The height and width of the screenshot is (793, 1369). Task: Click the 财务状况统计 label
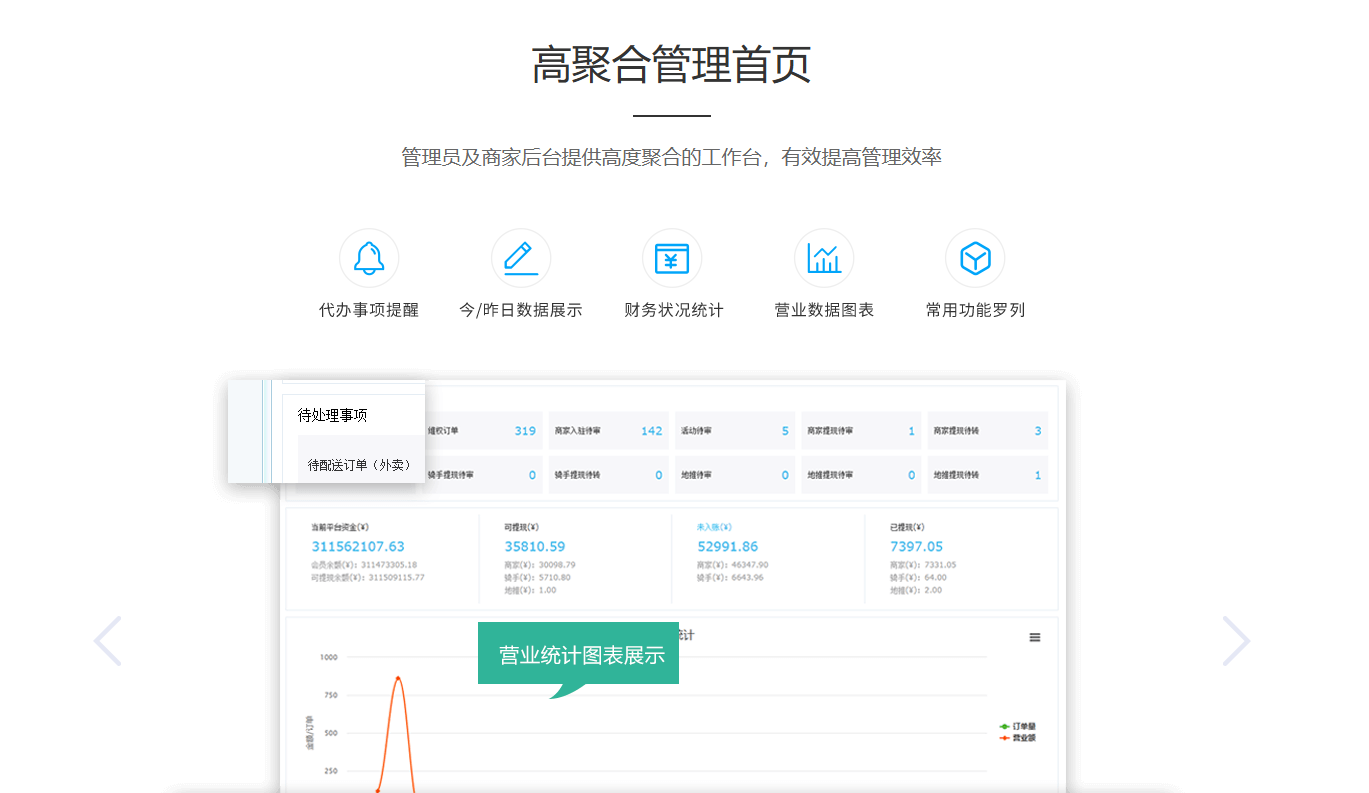pos(673,310)
